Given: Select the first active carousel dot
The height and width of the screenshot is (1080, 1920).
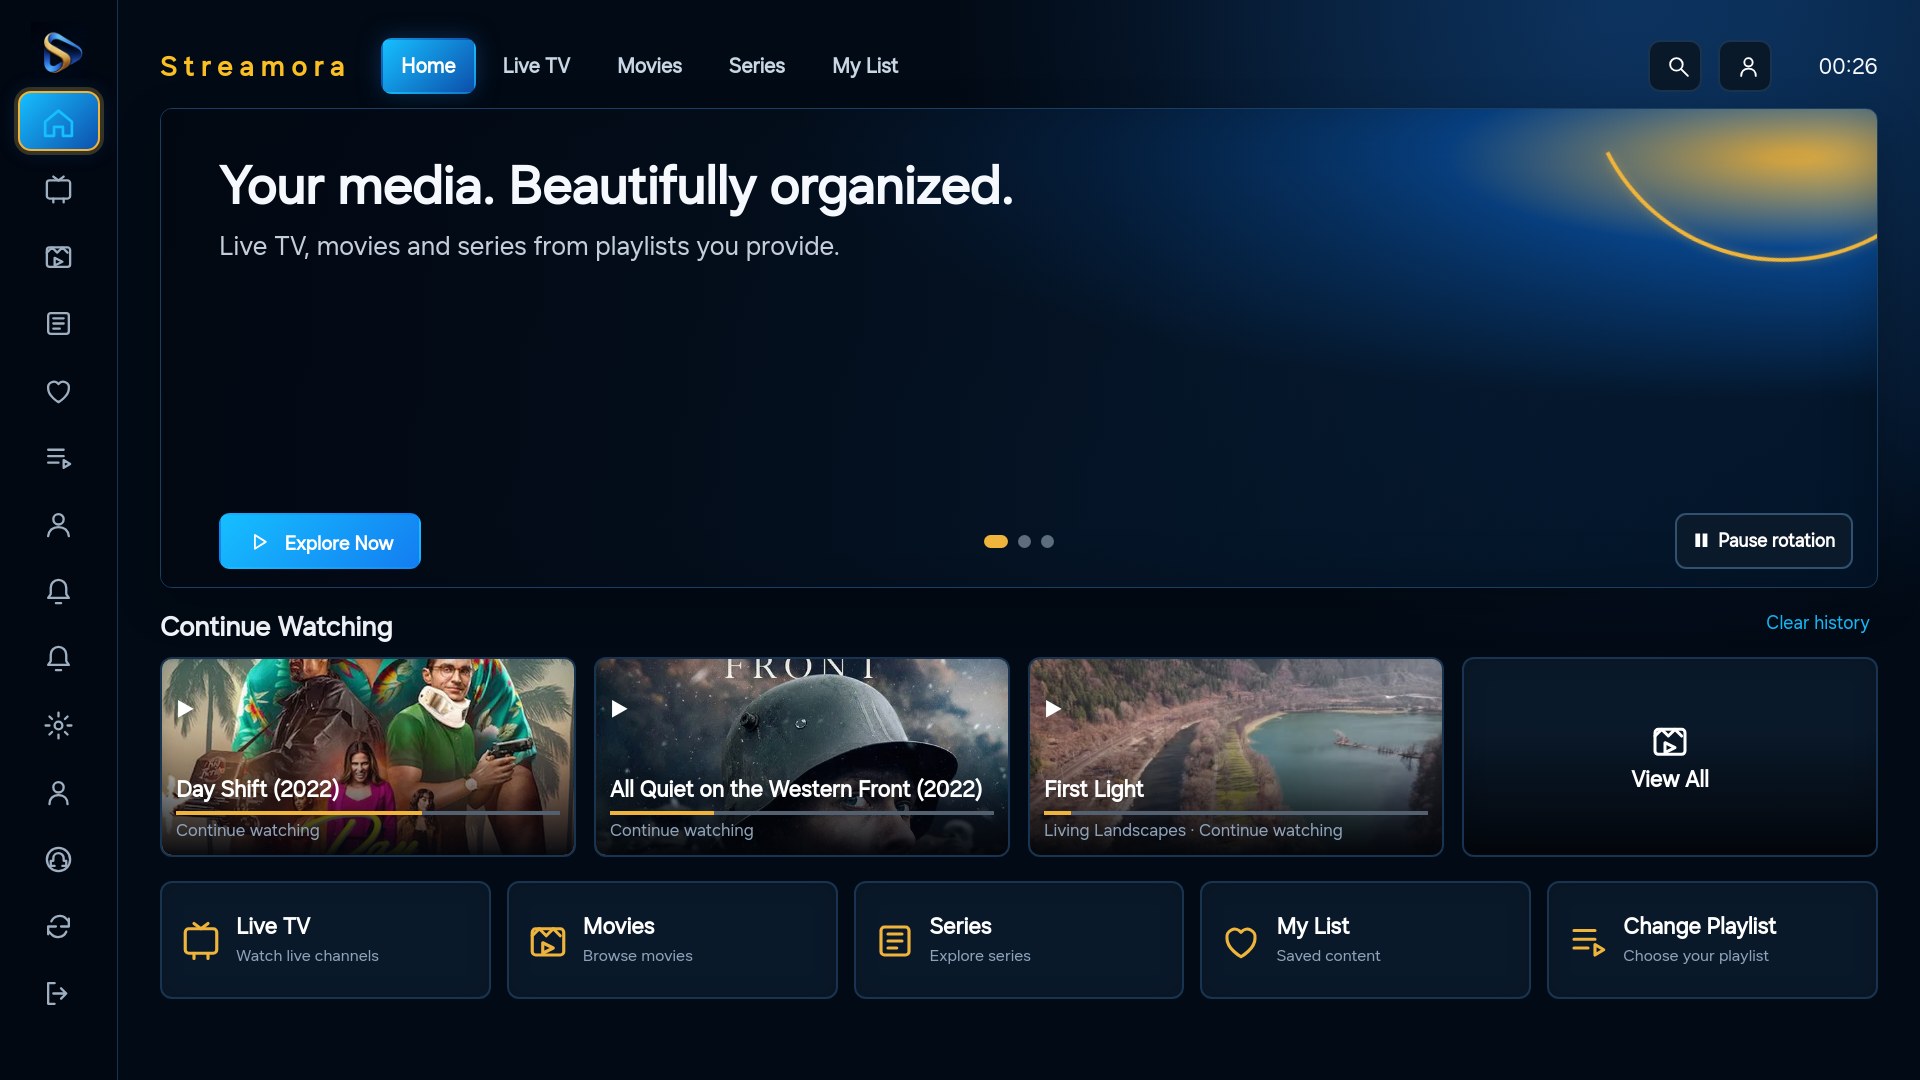Looking at the screenshot, I should pos(996,541).
